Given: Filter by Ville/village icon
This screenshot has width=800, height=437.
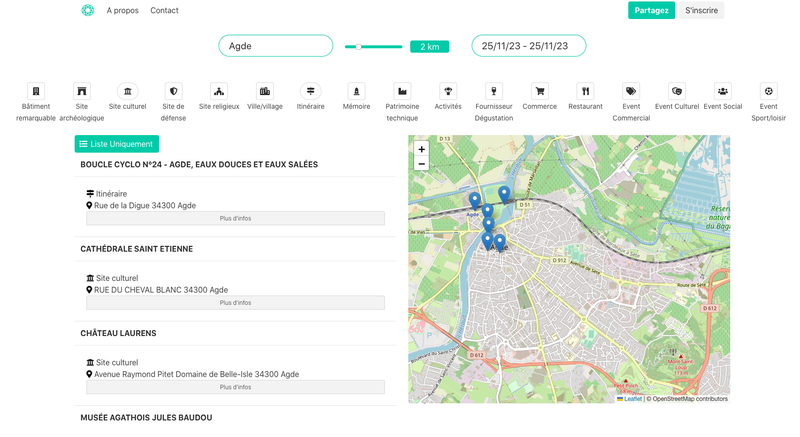Looking at the screenshot, I should pyautogui.click(x=265, y=91).
